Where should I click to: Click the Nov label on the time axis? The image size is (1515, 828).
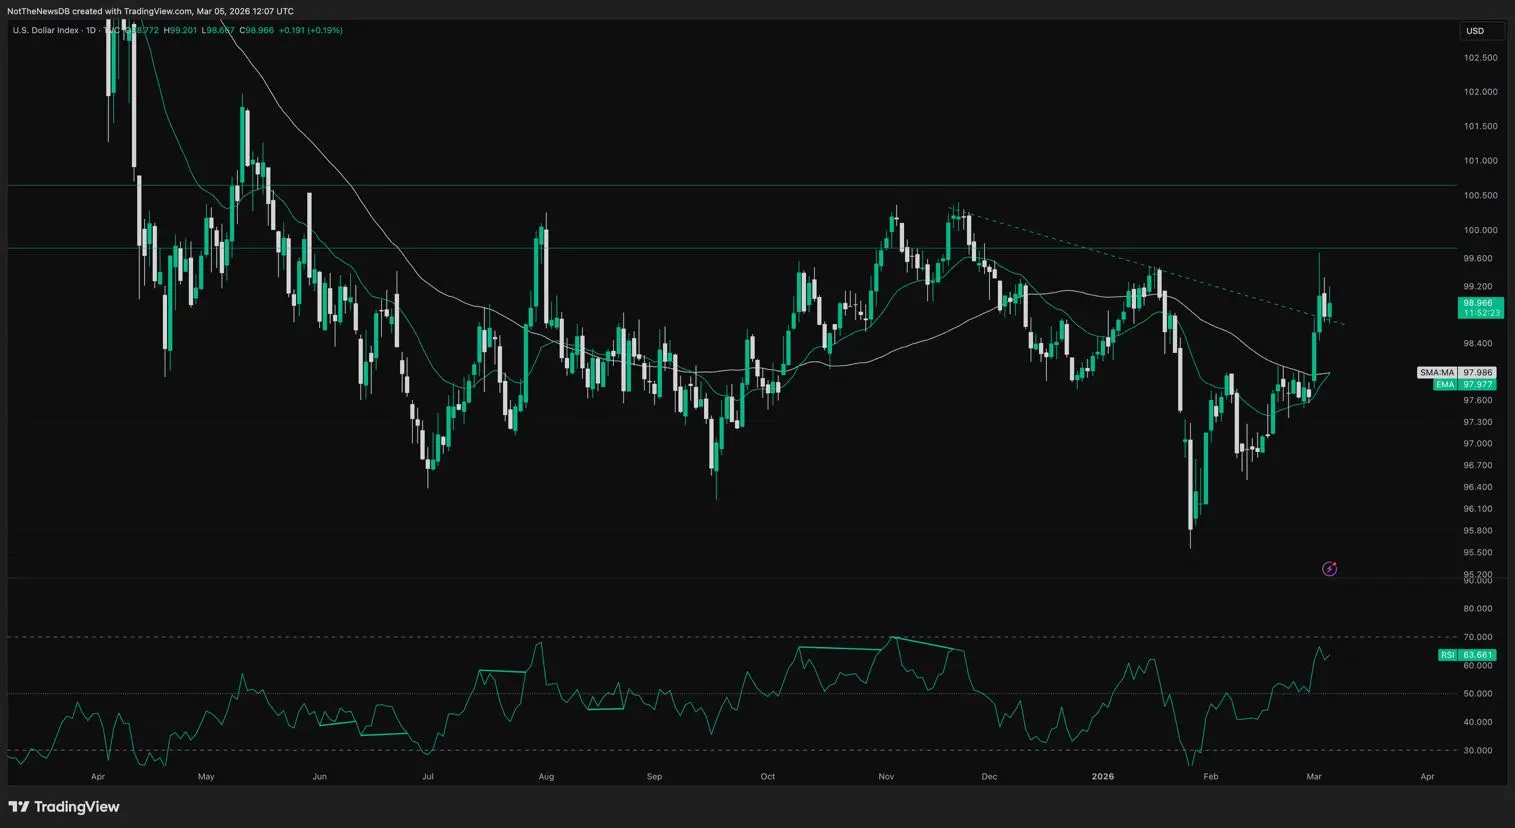[x=886, y=776]
